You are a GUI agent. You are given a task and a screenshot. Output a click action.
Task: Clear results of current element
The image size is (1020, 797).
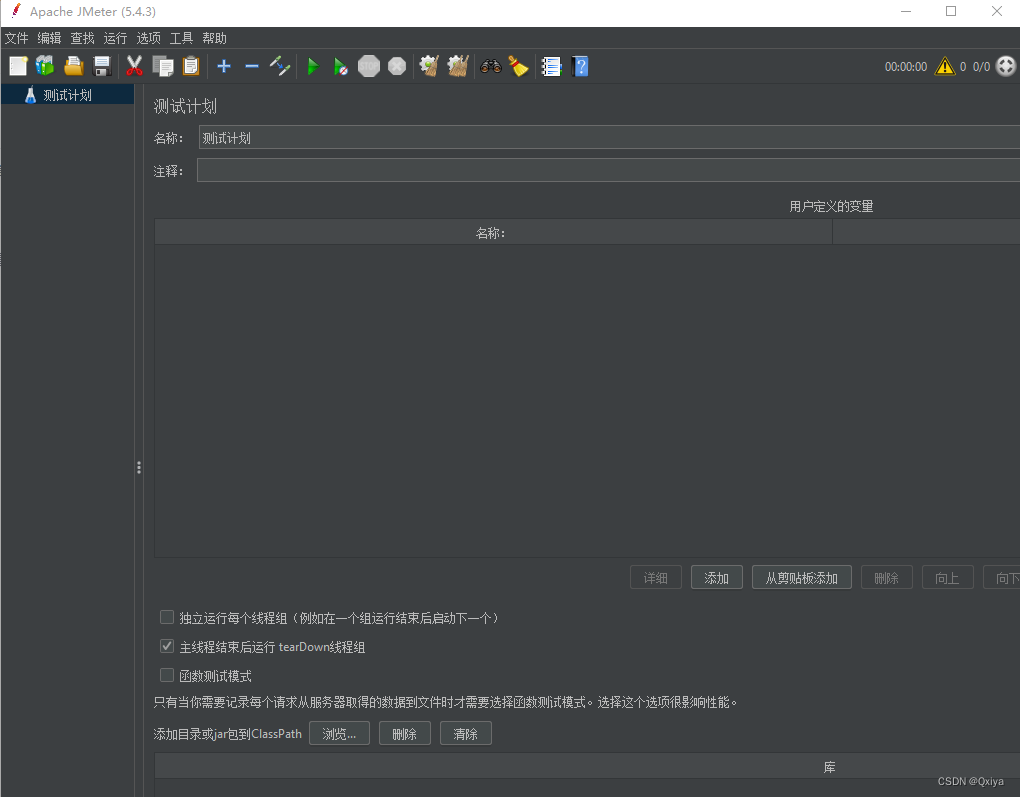428,66
